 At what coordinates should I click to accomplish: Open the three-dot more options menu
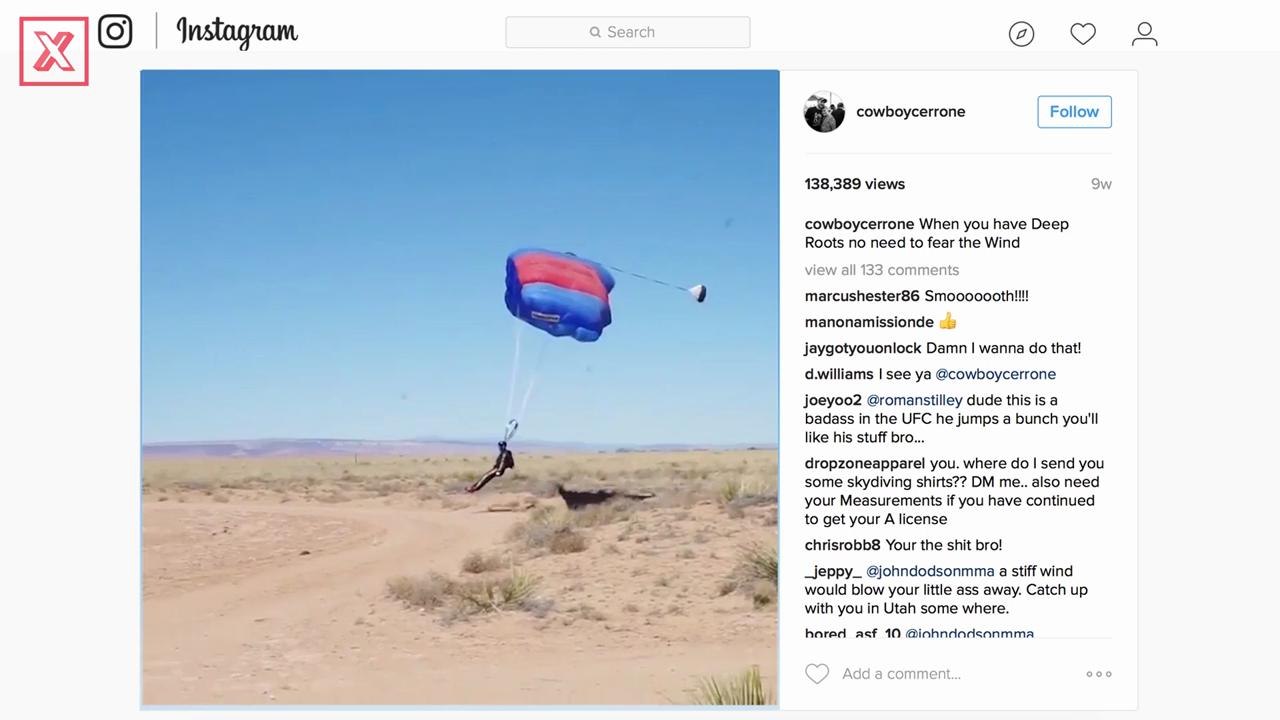(x=1099, y=674)
